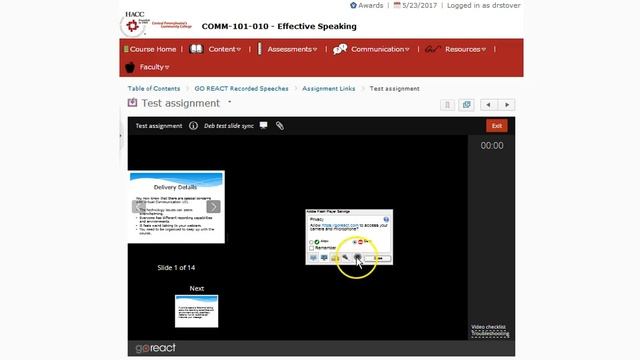Screen dimensions: 640x360
Task: Select Allow radio button in Flash settings
Action: coord(311,242)
